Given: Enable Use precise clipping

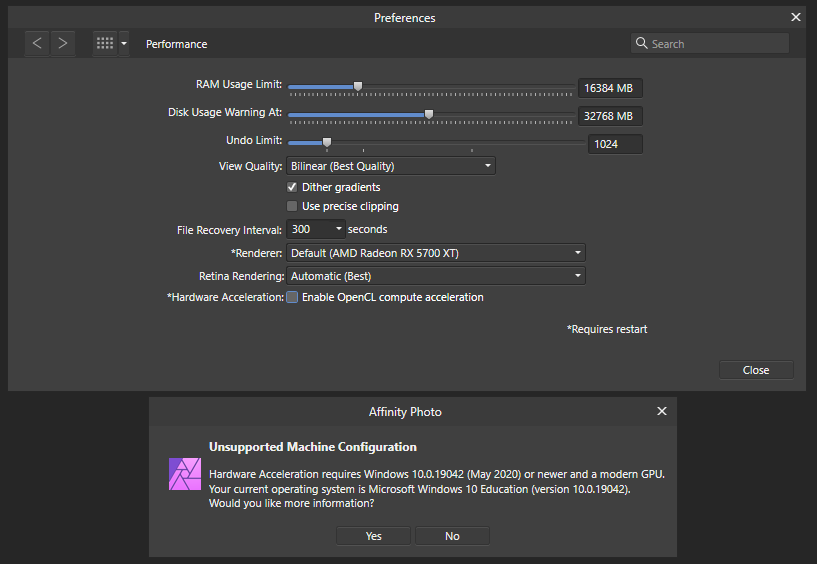Looking at the screenshot, I should (292, 206).
